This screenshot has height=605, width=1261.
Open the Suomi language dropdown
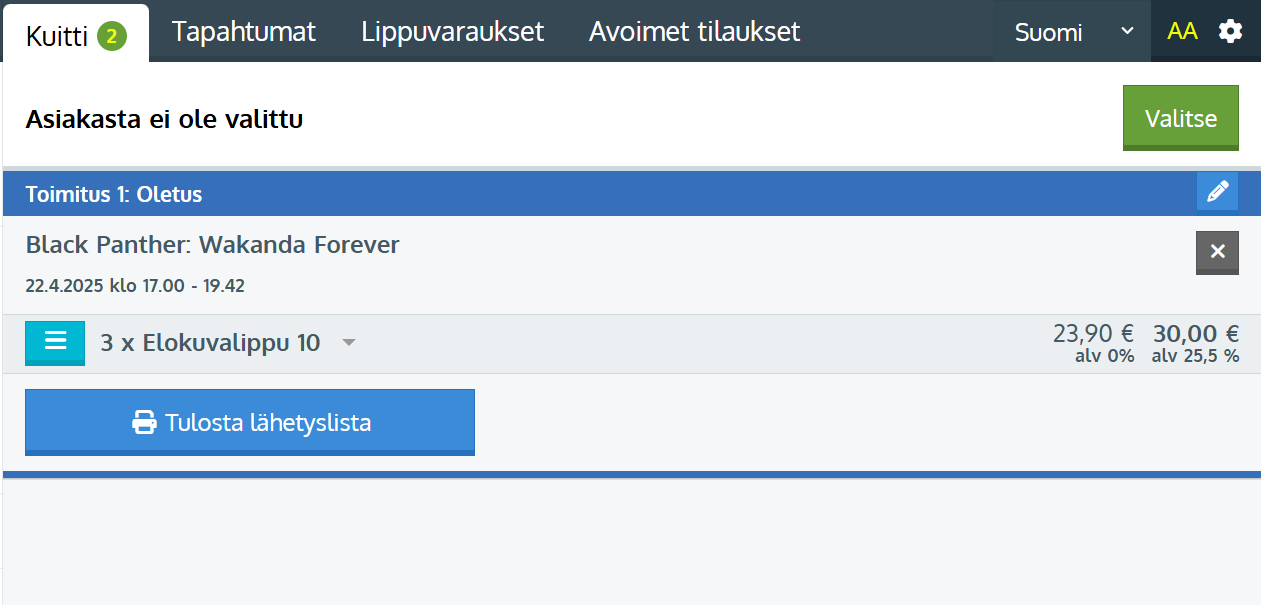click(1048, 32)
